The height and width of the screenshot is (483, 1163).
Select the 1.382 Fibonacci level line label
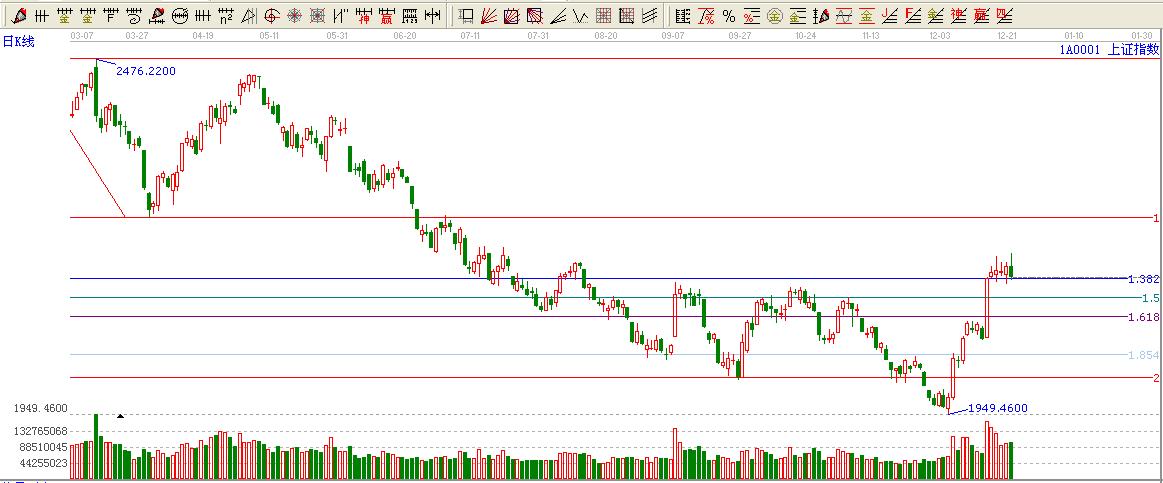1142,279
